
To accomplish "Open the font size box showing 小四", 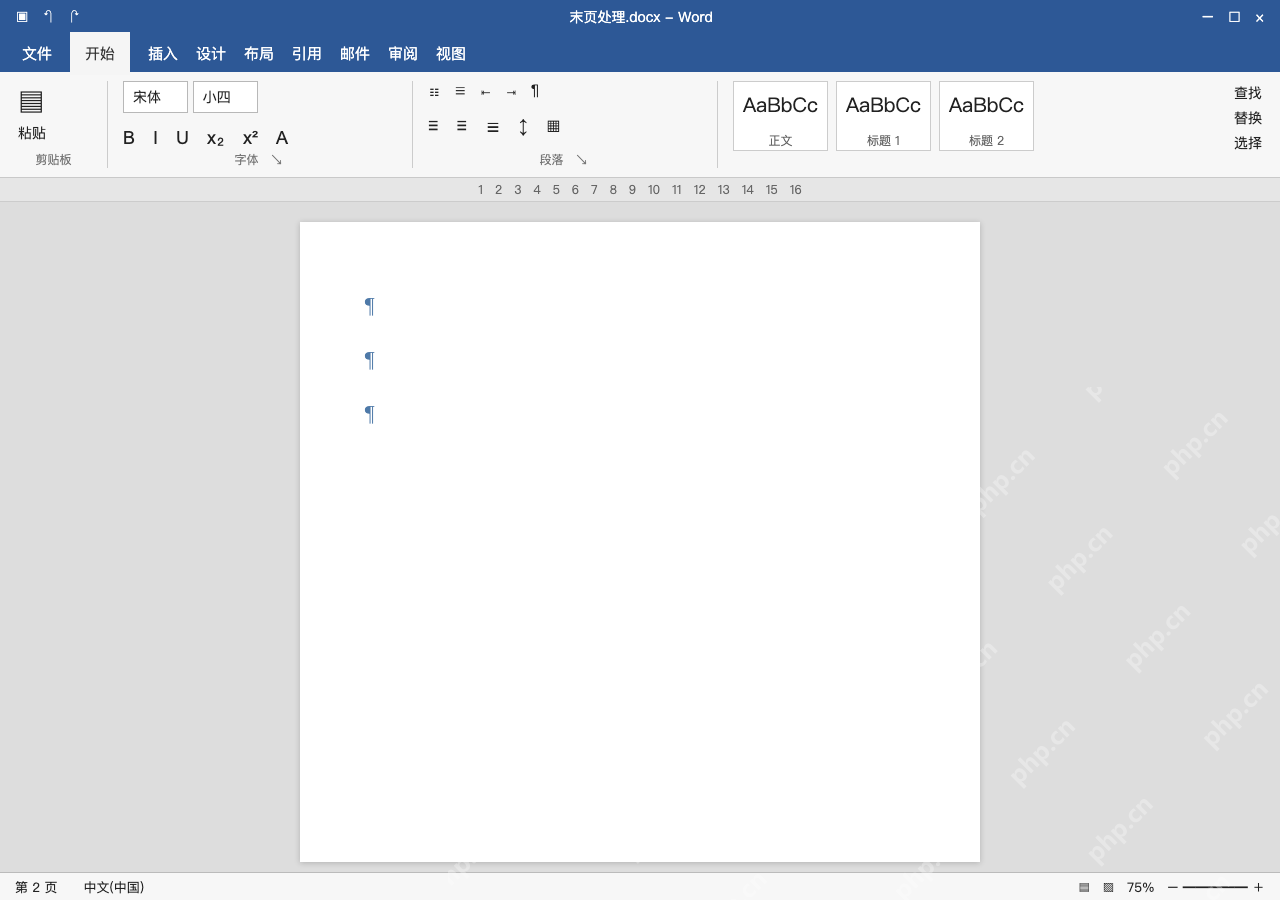I will tap(225, 97).
